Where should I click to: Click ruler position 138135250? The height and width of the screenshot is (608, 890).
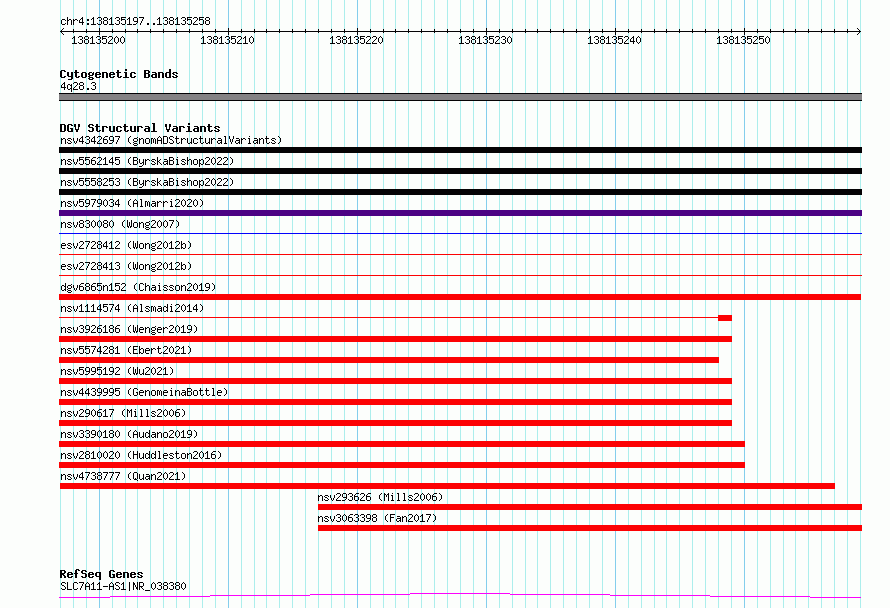click(743, 40)
